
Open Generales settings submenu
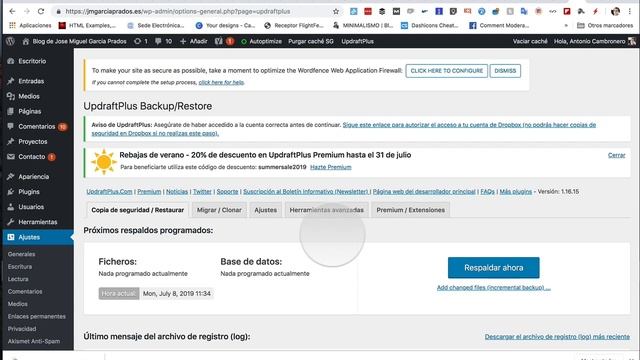tap(21, 254)
